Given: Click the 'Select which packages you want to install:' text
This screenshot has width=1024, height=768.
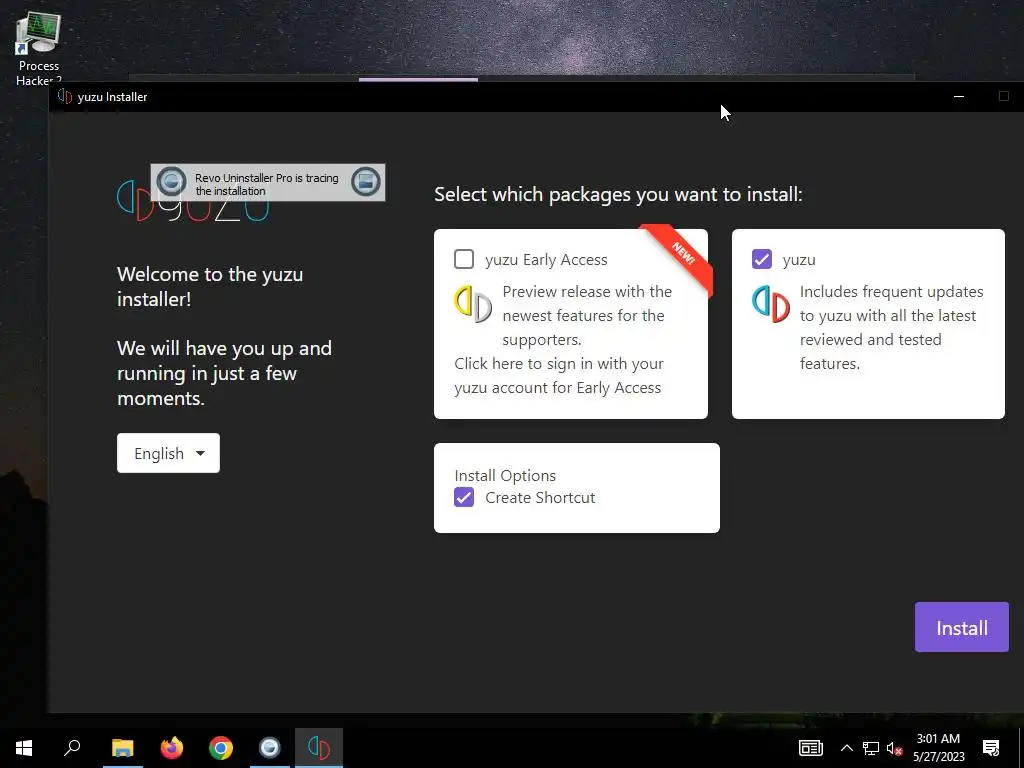Looking at the screenshot, I should [x=618, y=195].
